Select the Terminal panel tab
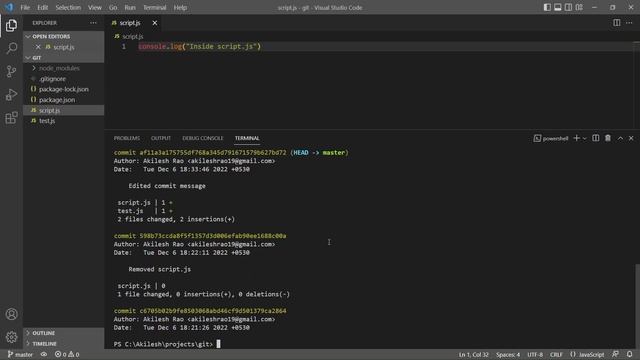Viewport: 640px width, 360px height. pyautogui.click(x=247, y=138)
